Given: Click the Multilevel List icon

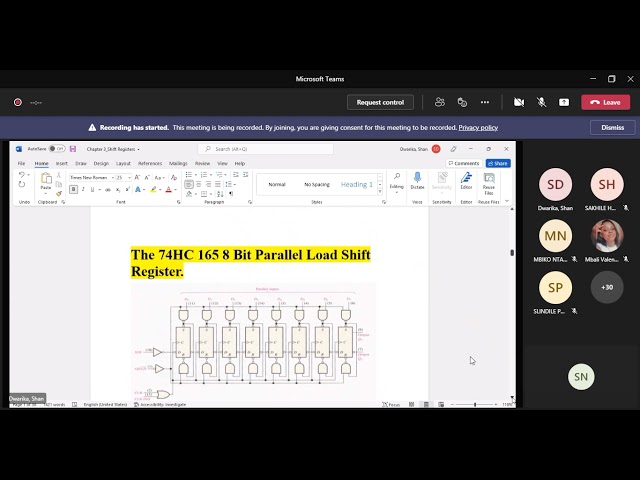Looking at the screenshot, I should [x=219, y=175].
